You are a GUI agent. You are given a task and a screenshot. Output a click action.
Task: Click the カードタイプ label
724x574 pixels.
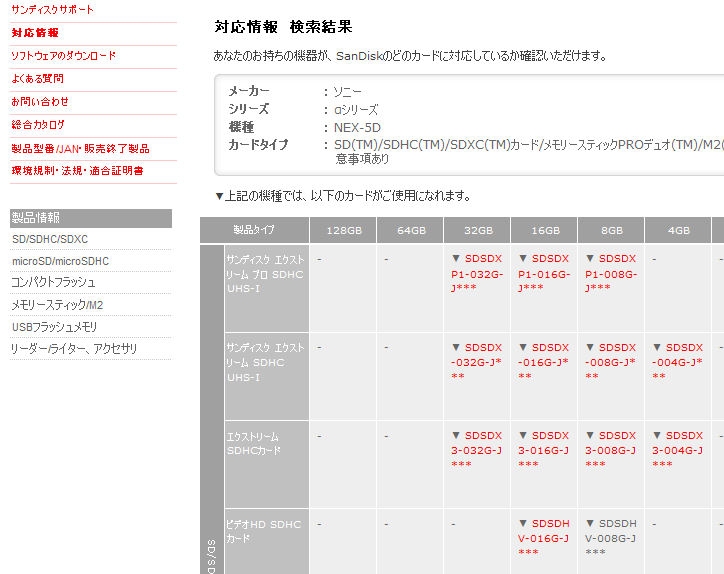pos(258,145)
